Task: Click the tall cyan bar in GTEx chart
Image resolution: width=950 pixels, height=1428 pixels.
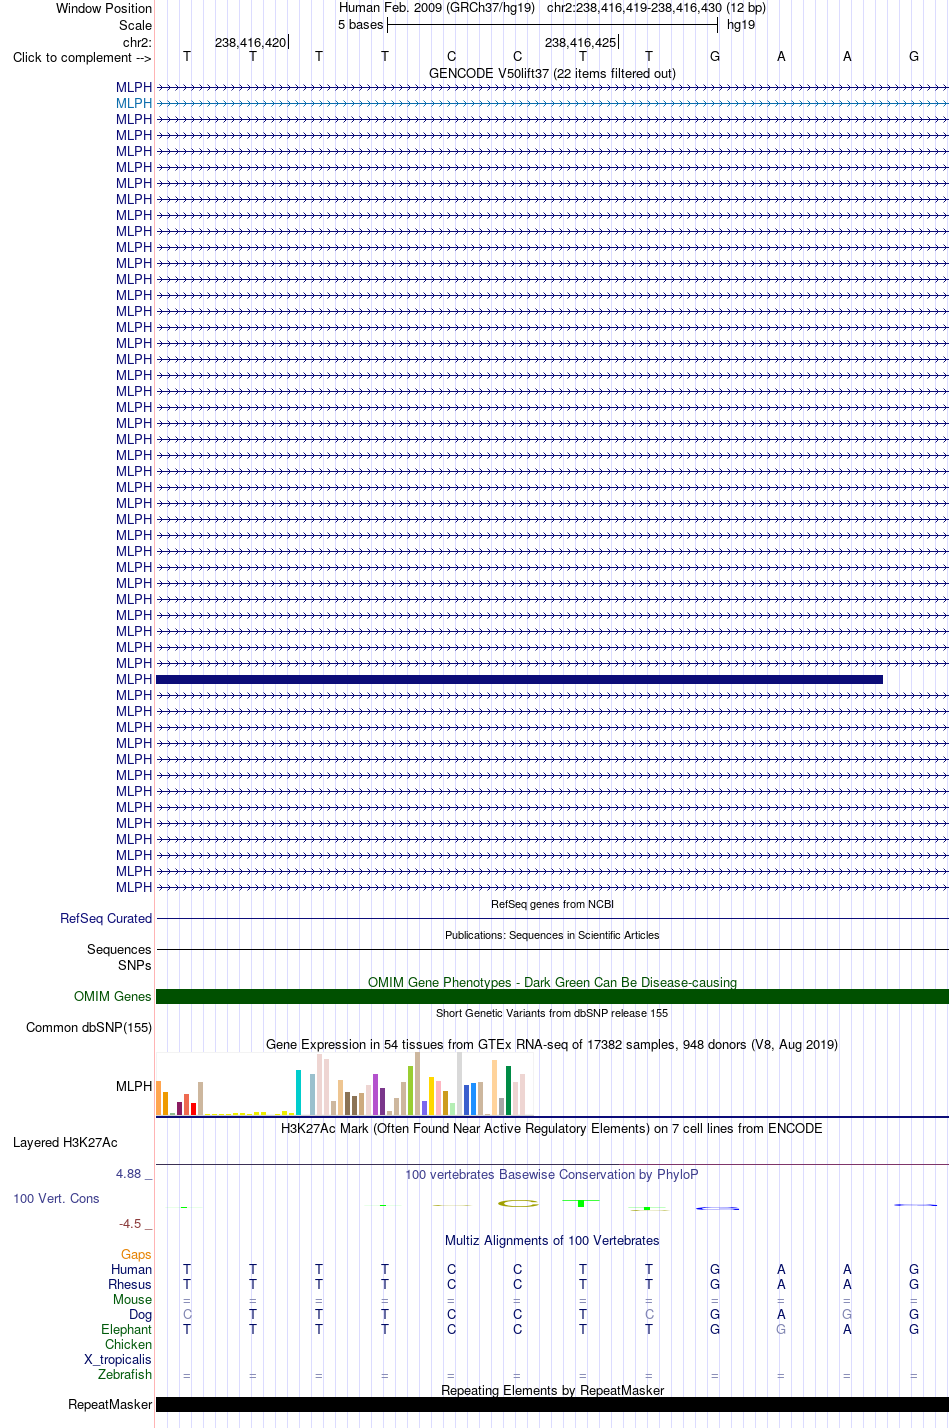Action: pyautogui.click(x=299, y=1093)
